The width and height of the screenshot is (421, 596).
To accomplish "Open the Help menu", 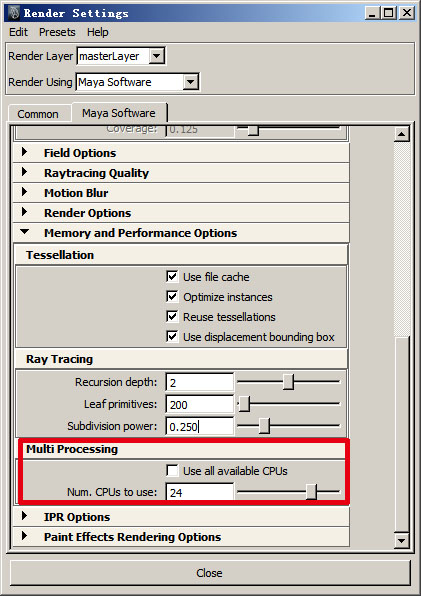I will (x=98, y=32).
